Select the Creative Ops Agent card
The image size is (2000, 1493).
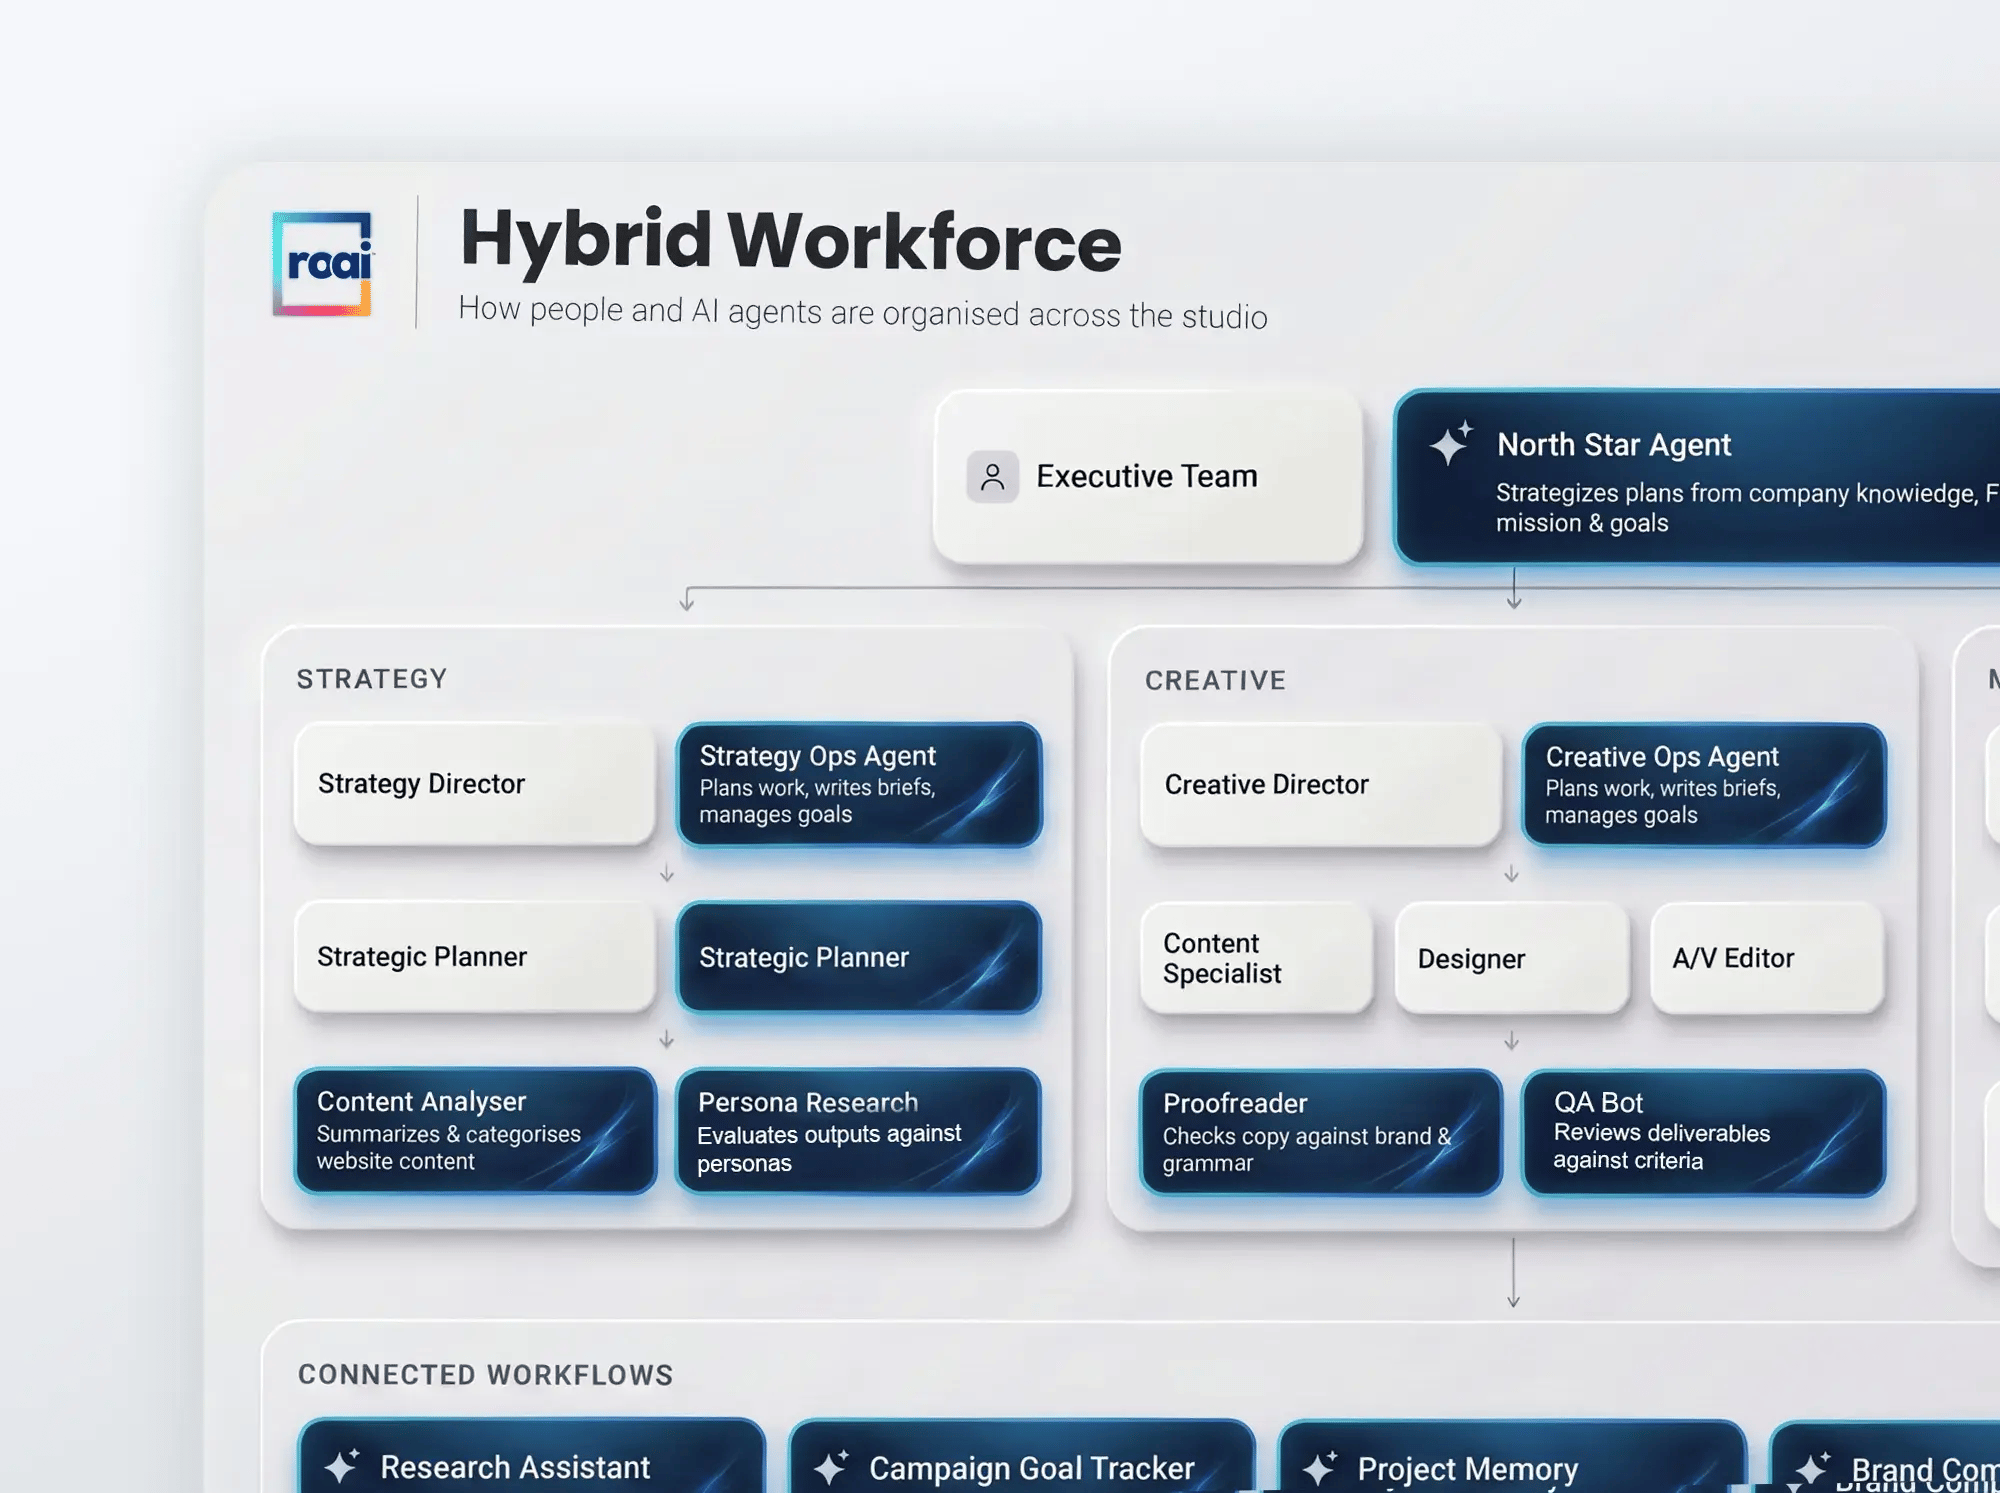[x=1704, y=786]
